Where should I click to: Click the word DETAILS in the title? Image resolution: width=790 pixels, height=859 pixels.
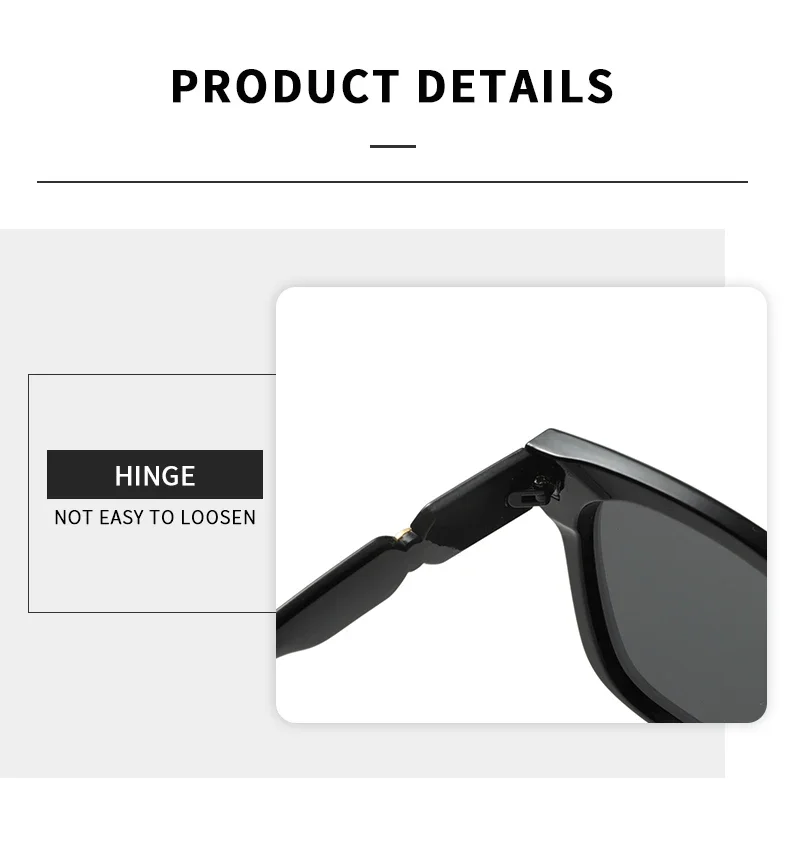click(516, 86)
